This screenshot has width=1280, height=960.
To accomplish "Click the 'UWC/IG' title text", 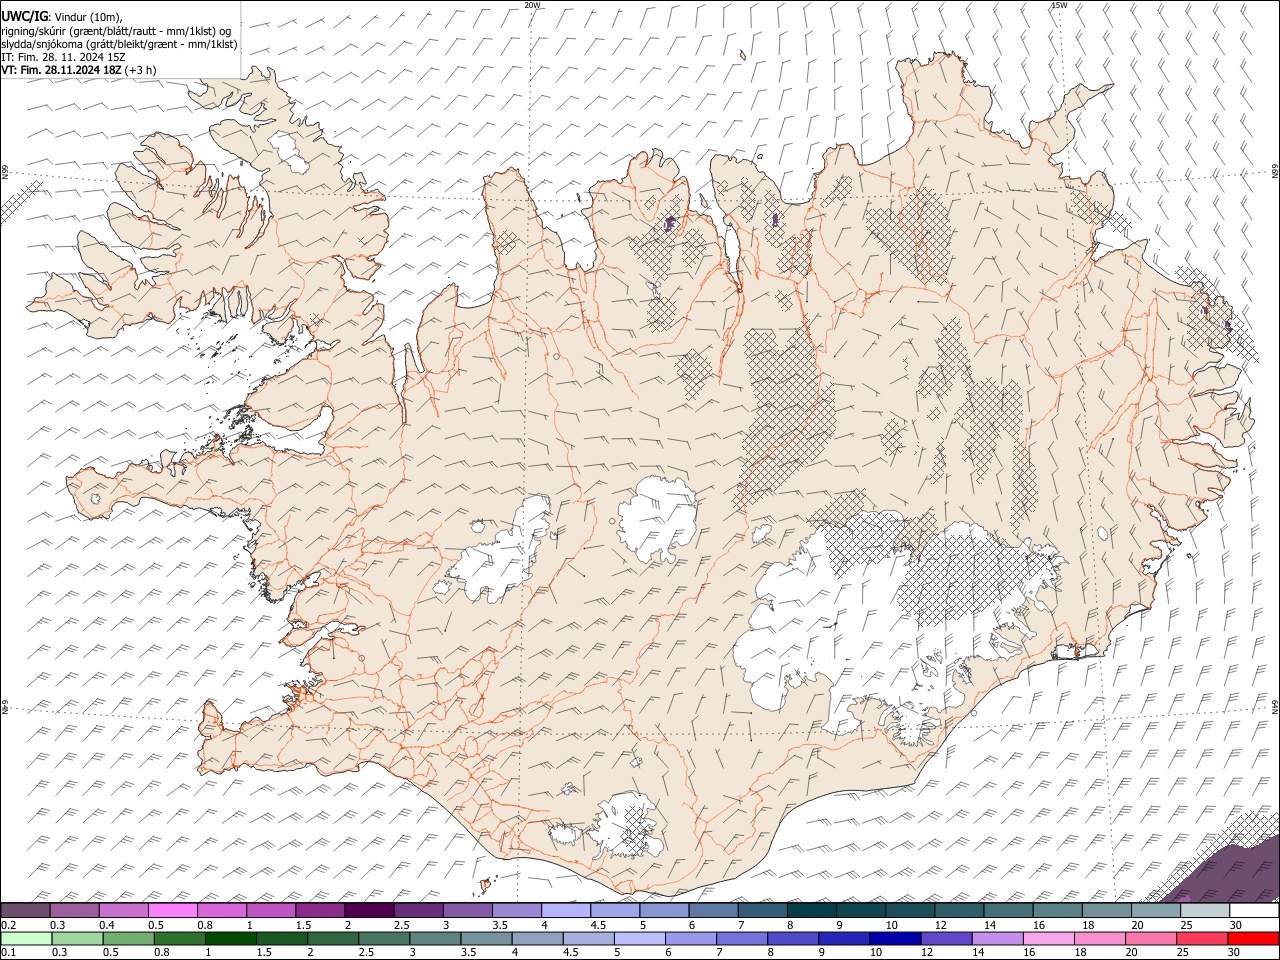I will tap(24, 17).
